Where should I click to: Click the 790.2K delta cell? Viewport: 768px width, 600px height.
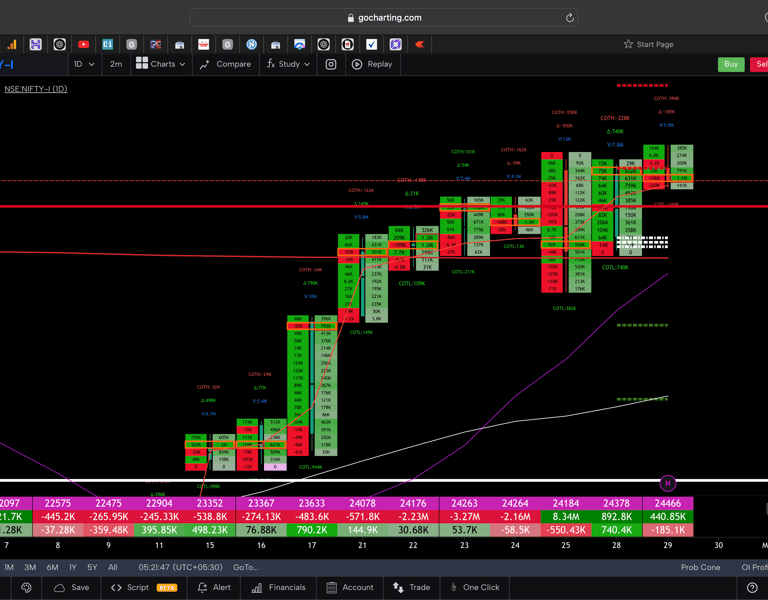point(312,530)
